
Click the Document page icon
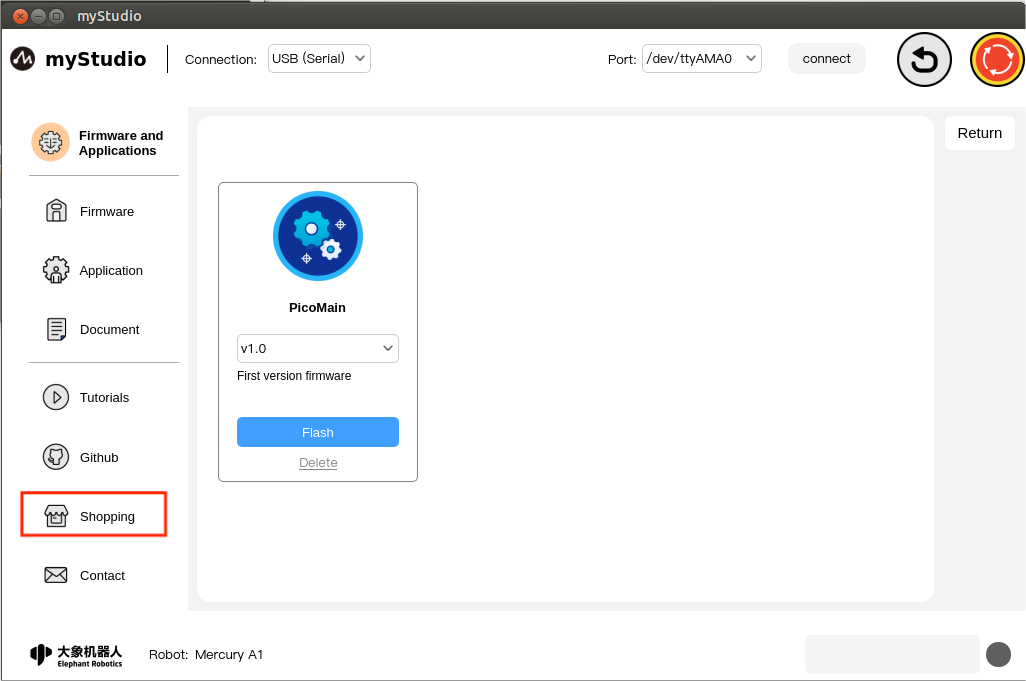(56, 329)
